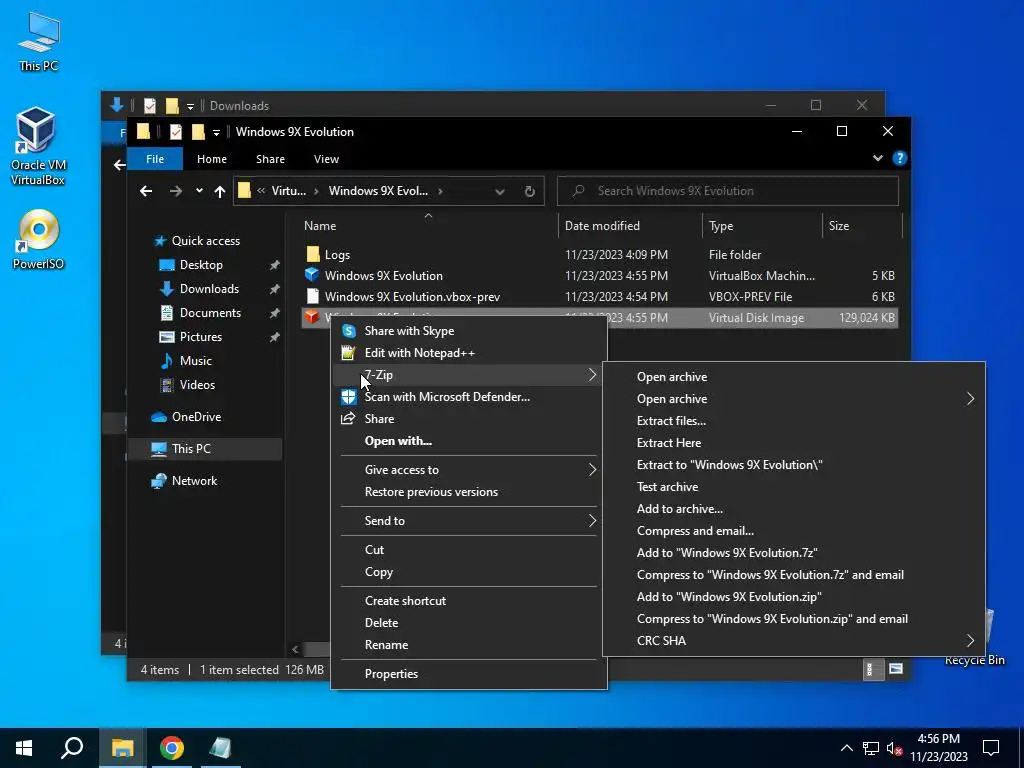Open PowerISO desktop shortcut
The width and height of the screenshot is (1024, 768).
pyautogui.click(x=39, y=240)
